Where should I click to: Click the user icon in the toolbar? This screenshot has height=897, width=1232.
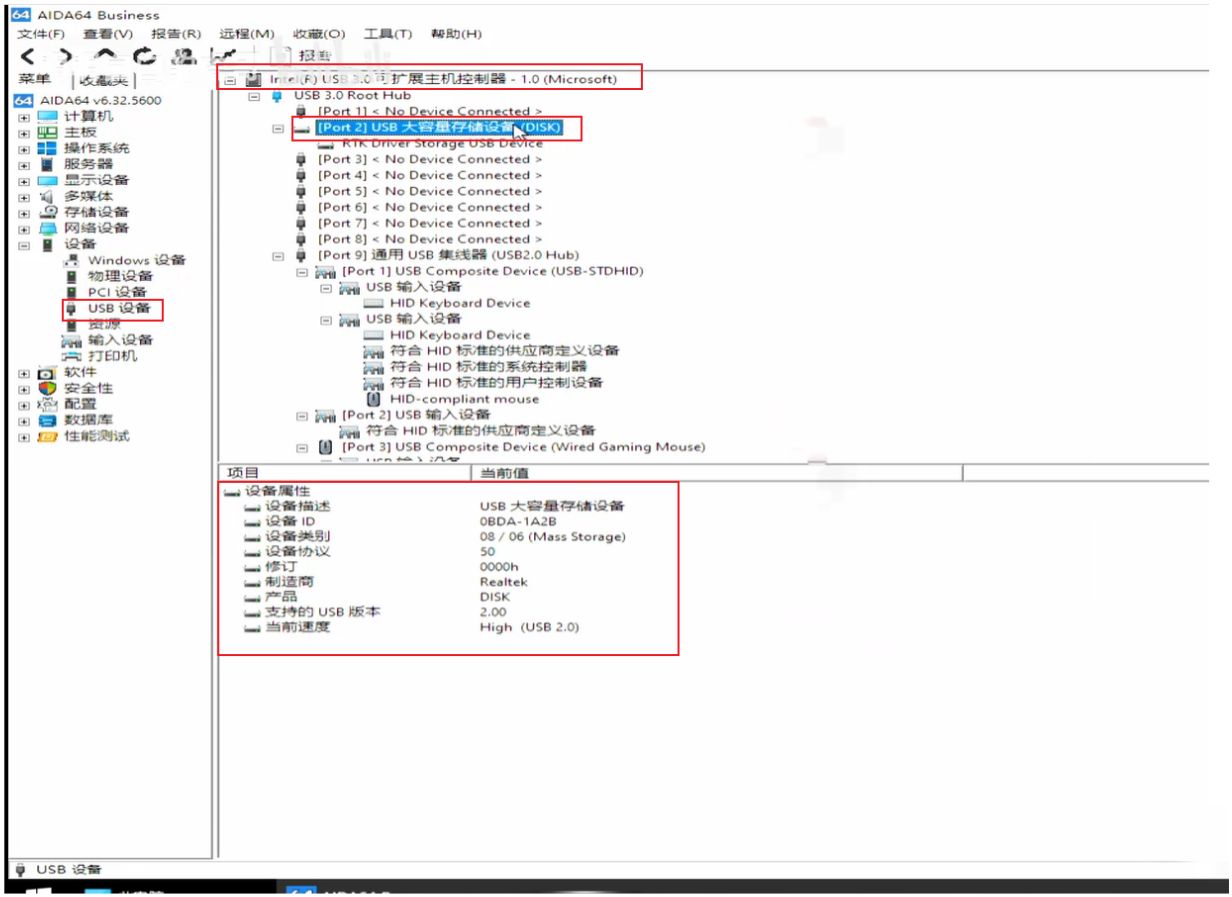pyautogui.click(x=183, y=57)
